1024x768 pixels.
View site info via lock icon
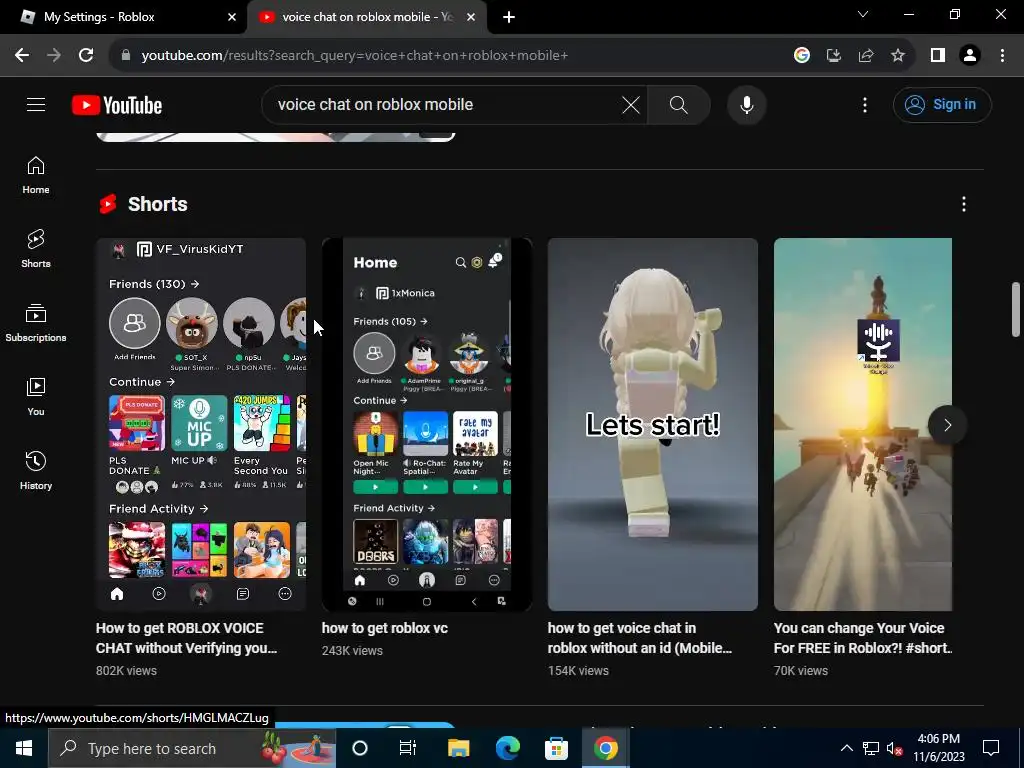click(126, 56)
